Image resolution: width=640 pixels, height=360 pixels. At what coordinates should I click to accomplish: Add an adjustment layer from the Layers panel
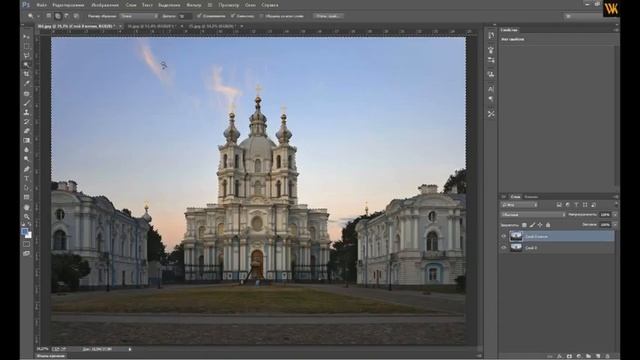click(579, 356)
